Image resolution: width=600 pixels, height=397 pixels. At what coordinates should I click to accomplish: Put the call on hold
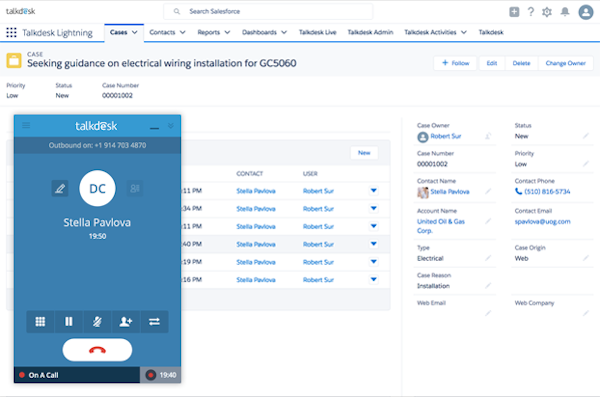tap(69, 322)
